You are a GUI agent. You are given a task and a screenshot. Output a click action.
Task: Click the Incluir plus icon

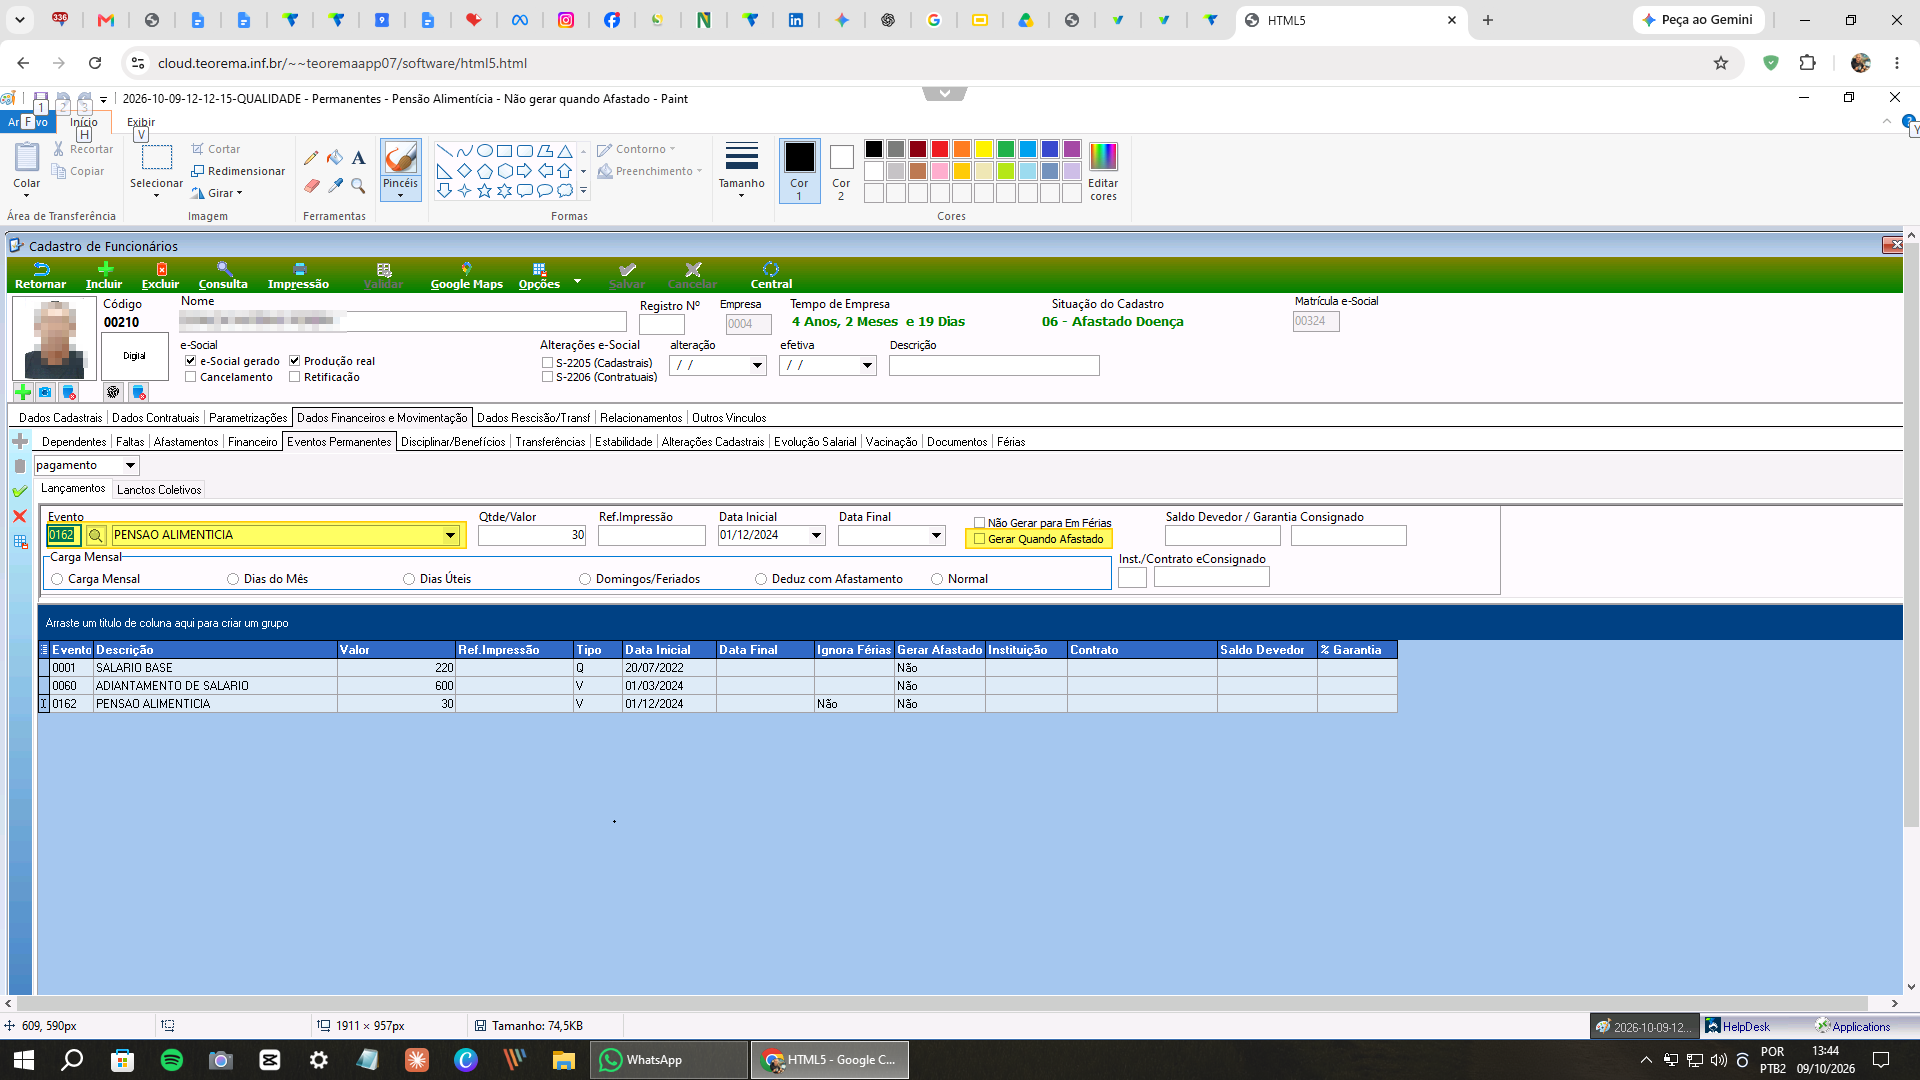click(x=104, y=276)
